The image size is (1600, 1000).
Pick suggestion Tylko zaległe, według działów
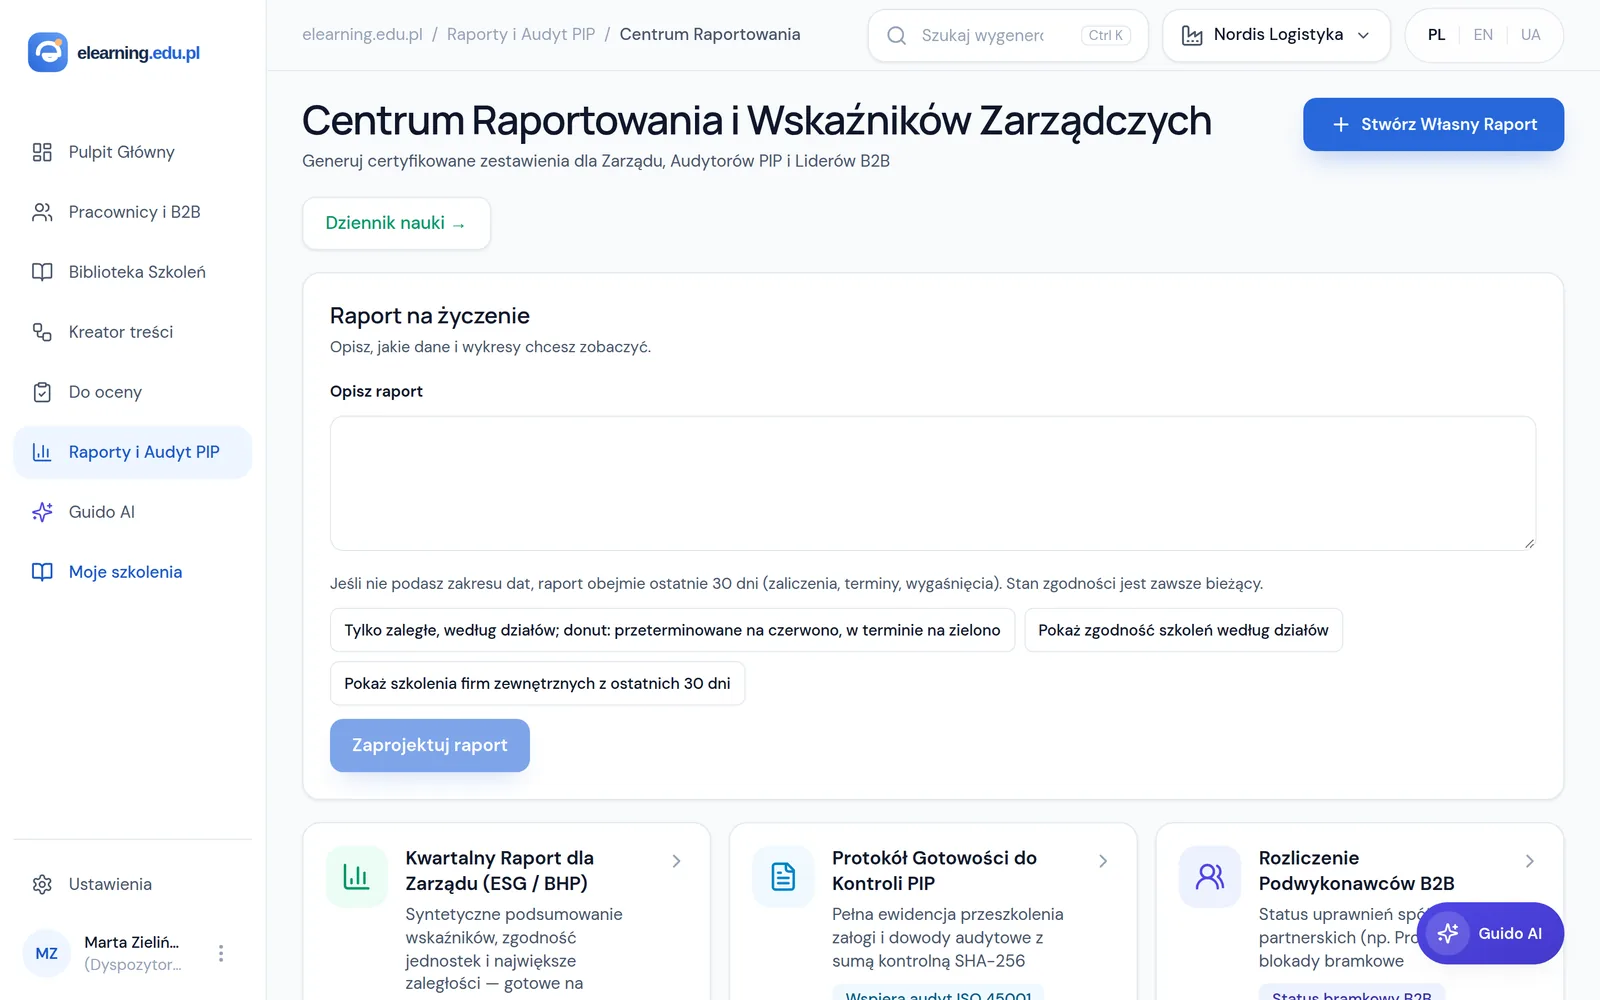click(672, 630)
